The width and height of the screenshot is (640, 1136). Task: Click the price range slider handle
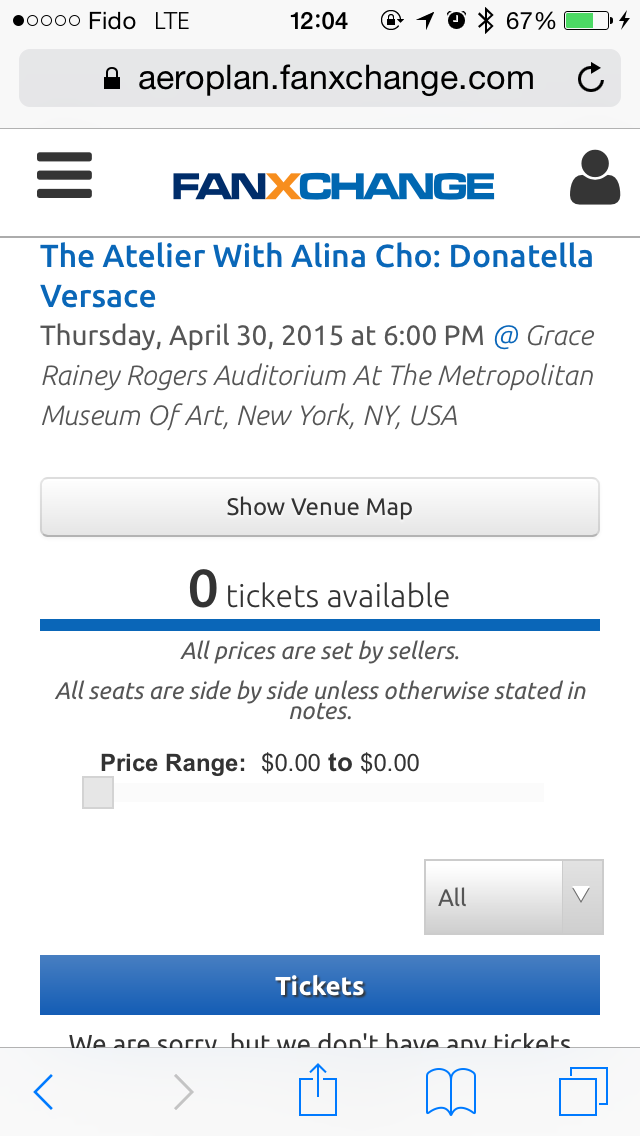98,792
